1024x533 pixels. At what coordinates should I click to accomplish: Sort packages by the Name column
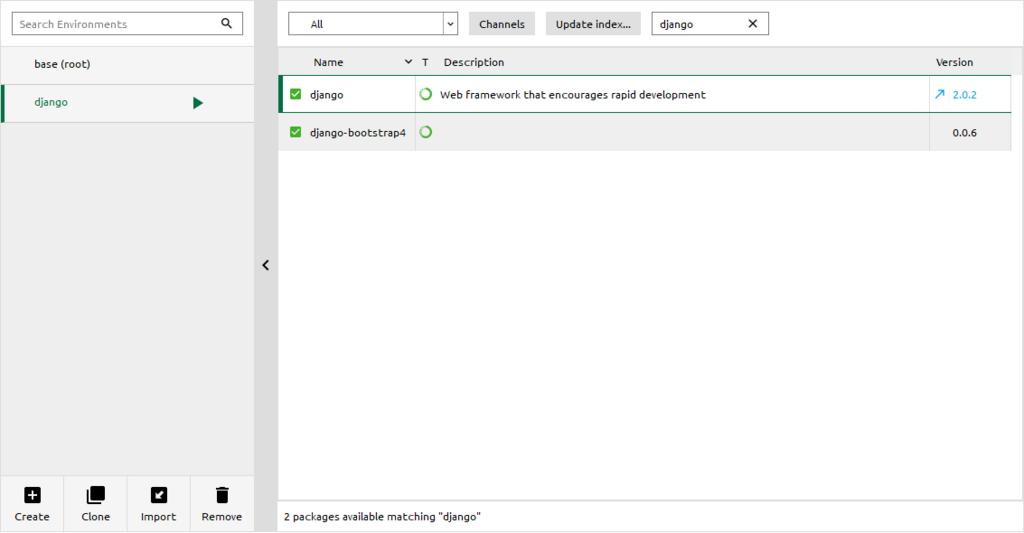[x=328, y=62]
